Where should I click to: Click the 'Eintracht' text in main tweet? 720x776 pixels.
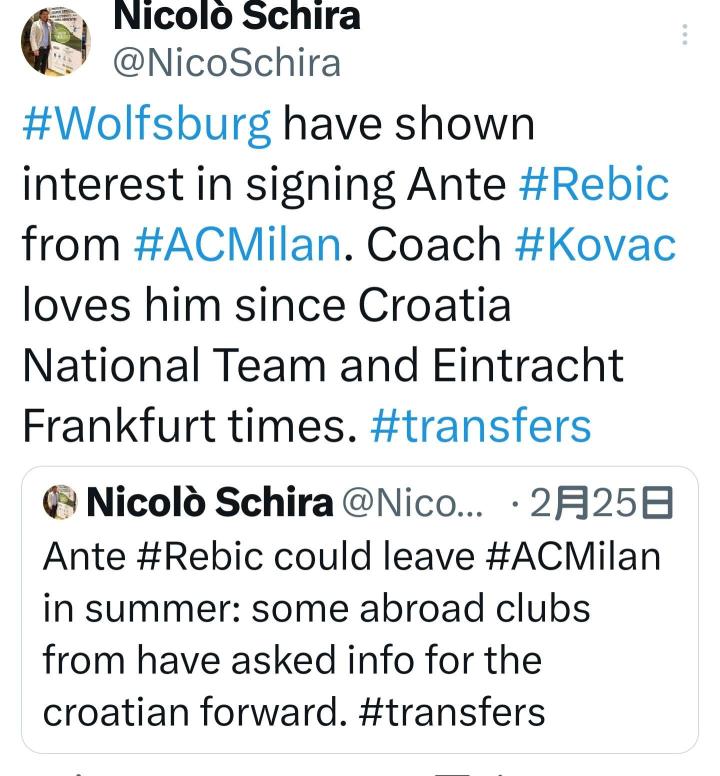(x=528, y=365)
